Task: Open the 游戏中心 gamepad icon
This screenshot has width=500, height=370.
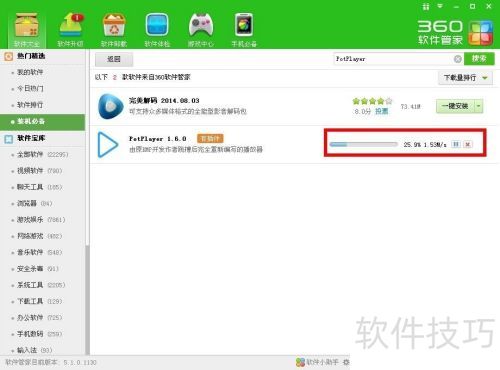Action: click(x=201, y=25)
